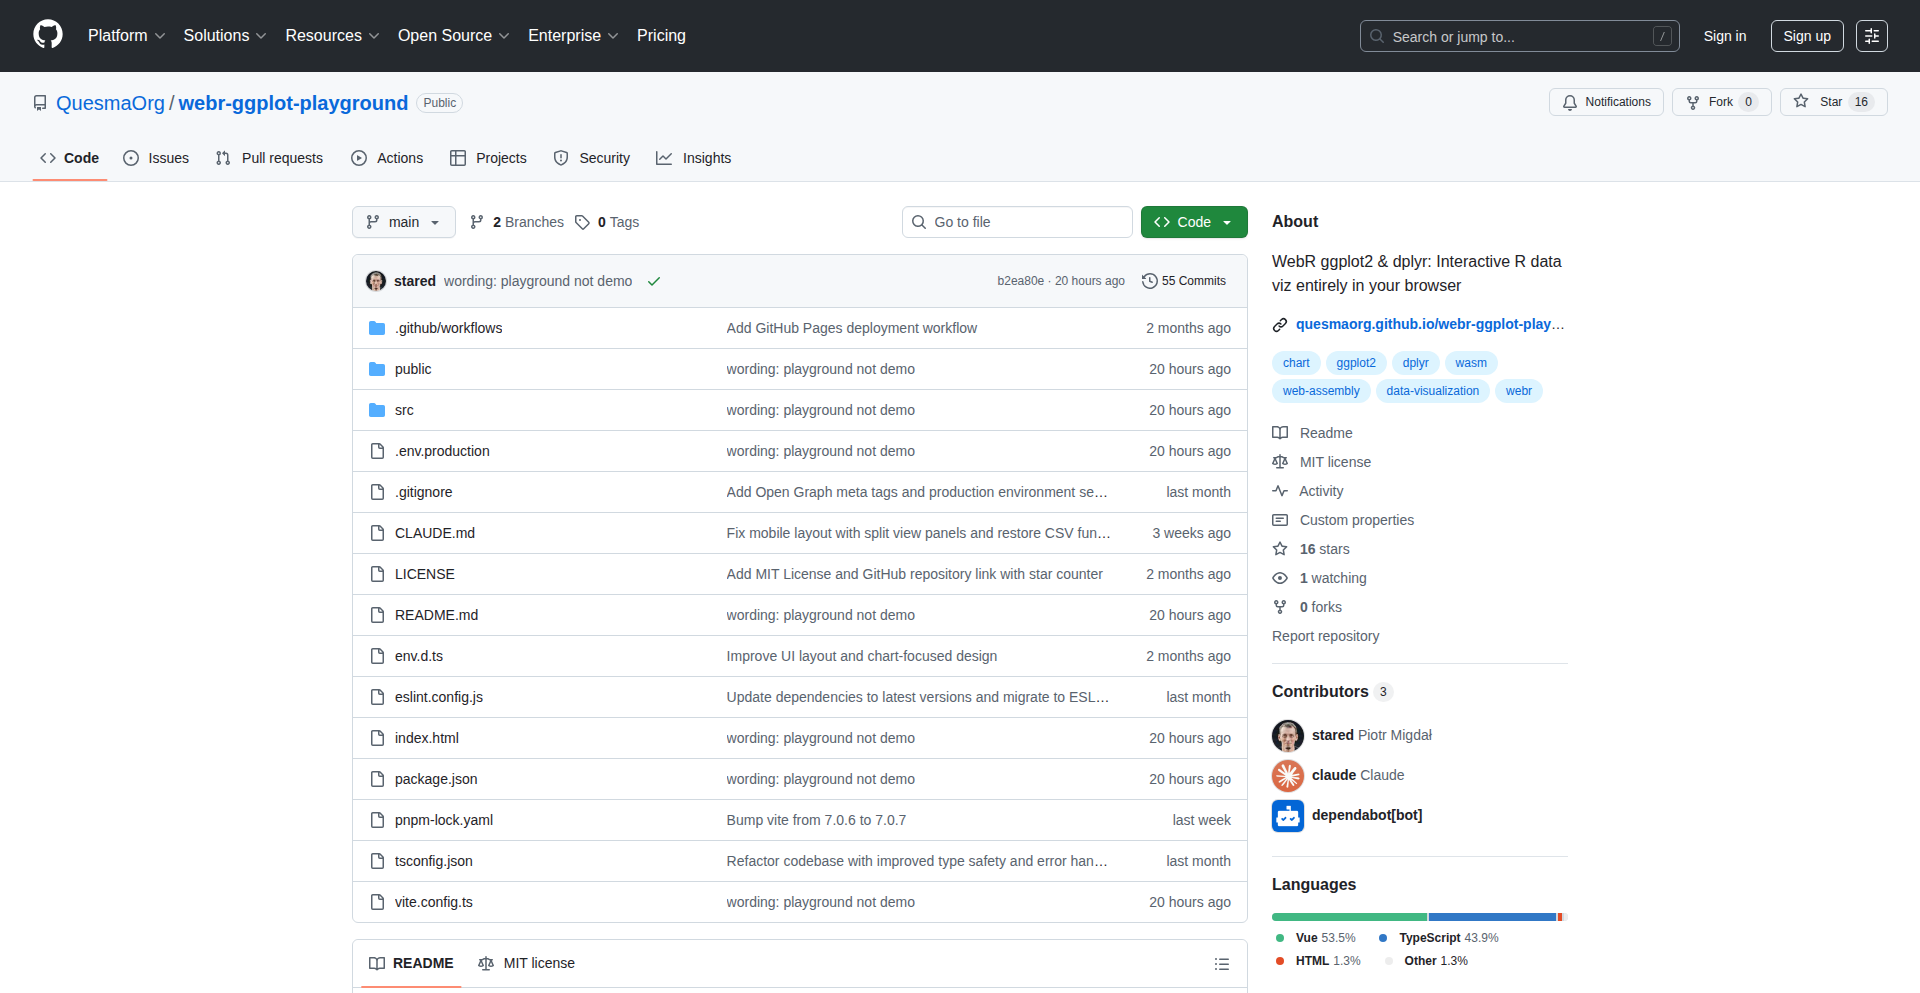Image resolution: width=1920 pixels, height=993 pixels.
Task: Click the Report repository link
Action: pos(1325,636)
